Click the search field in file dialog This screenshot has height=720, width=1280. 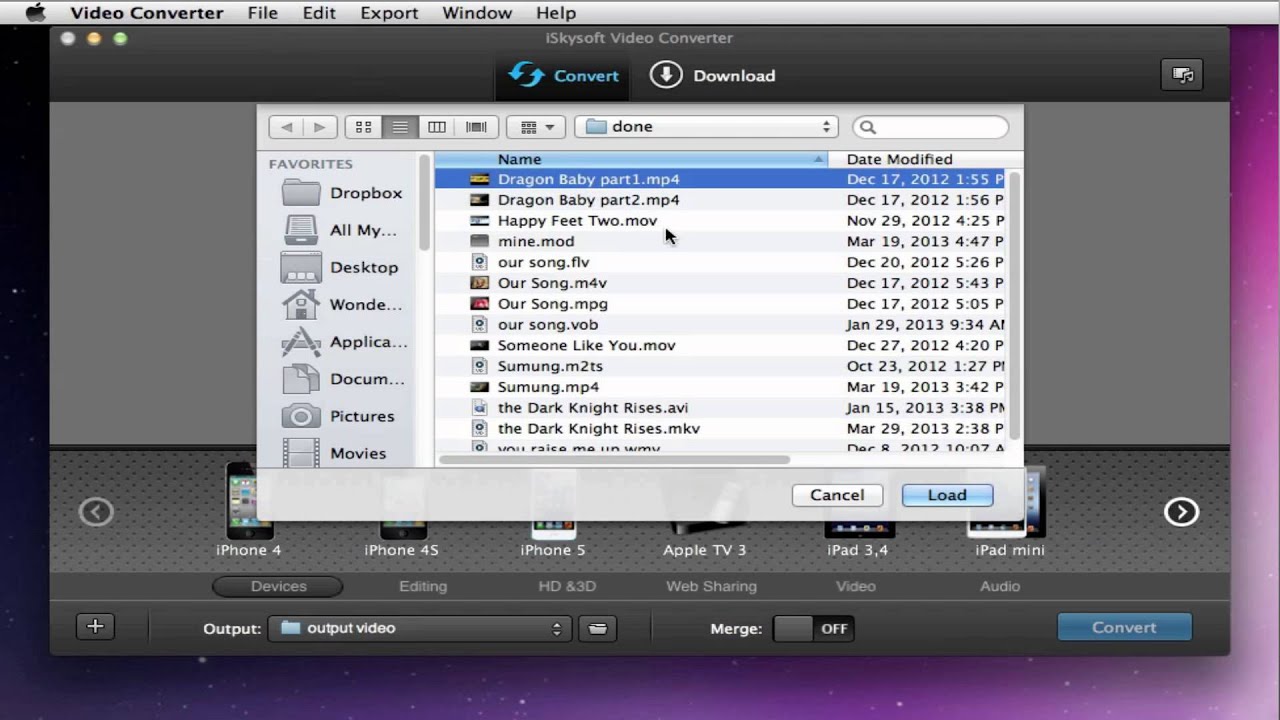coord(931,127)
